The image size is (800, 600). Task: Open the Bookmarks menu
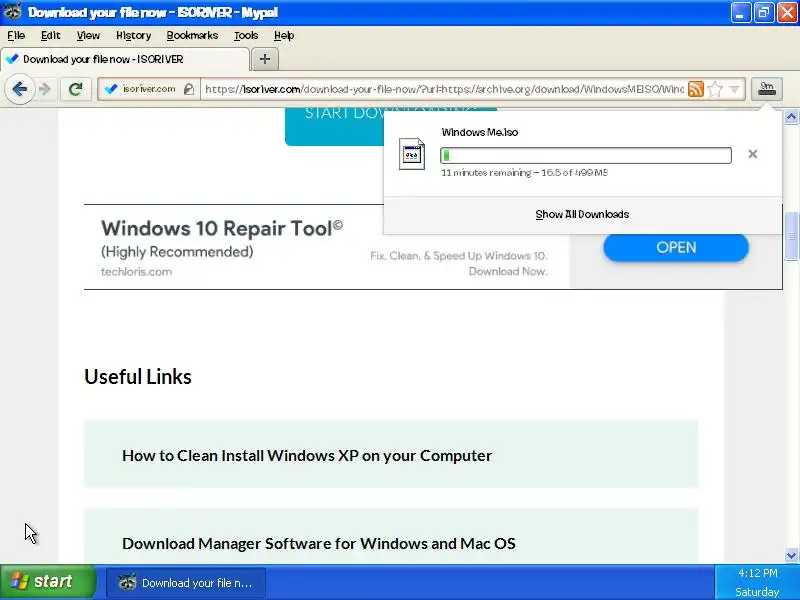pos(192,35)
